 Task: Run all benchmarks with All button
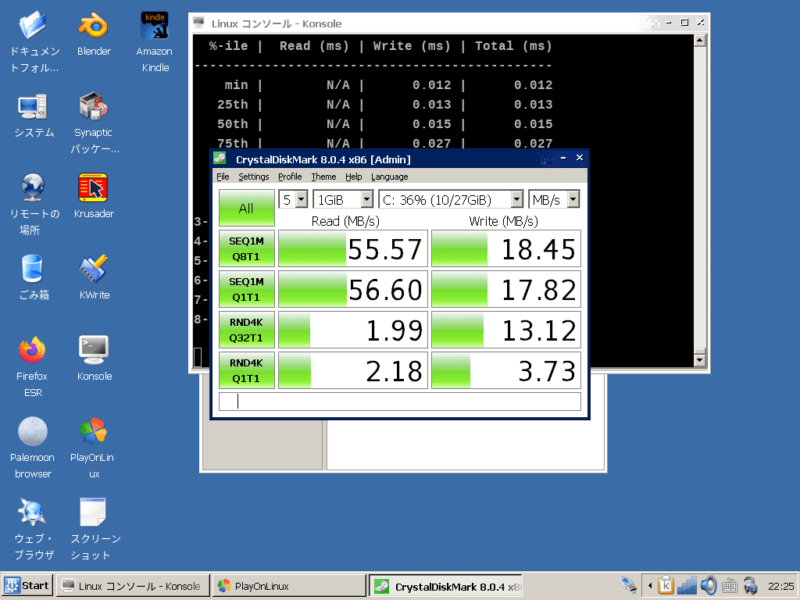pyautogui.click(x=245, y=208)
